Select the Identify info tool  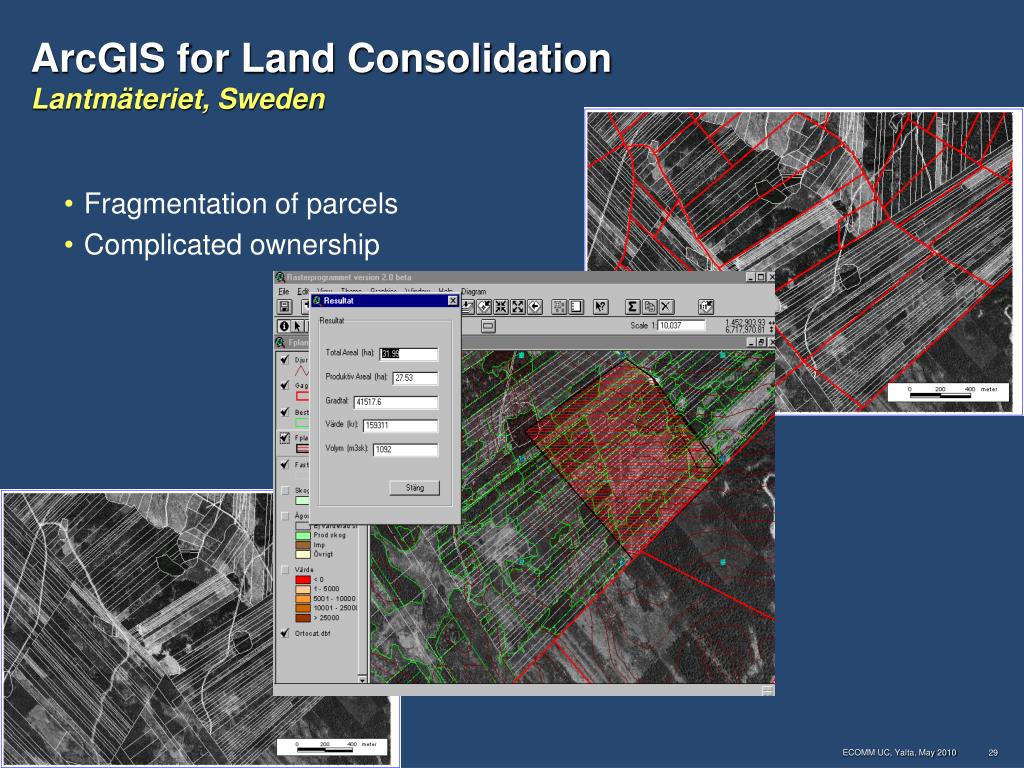point(284,326)
